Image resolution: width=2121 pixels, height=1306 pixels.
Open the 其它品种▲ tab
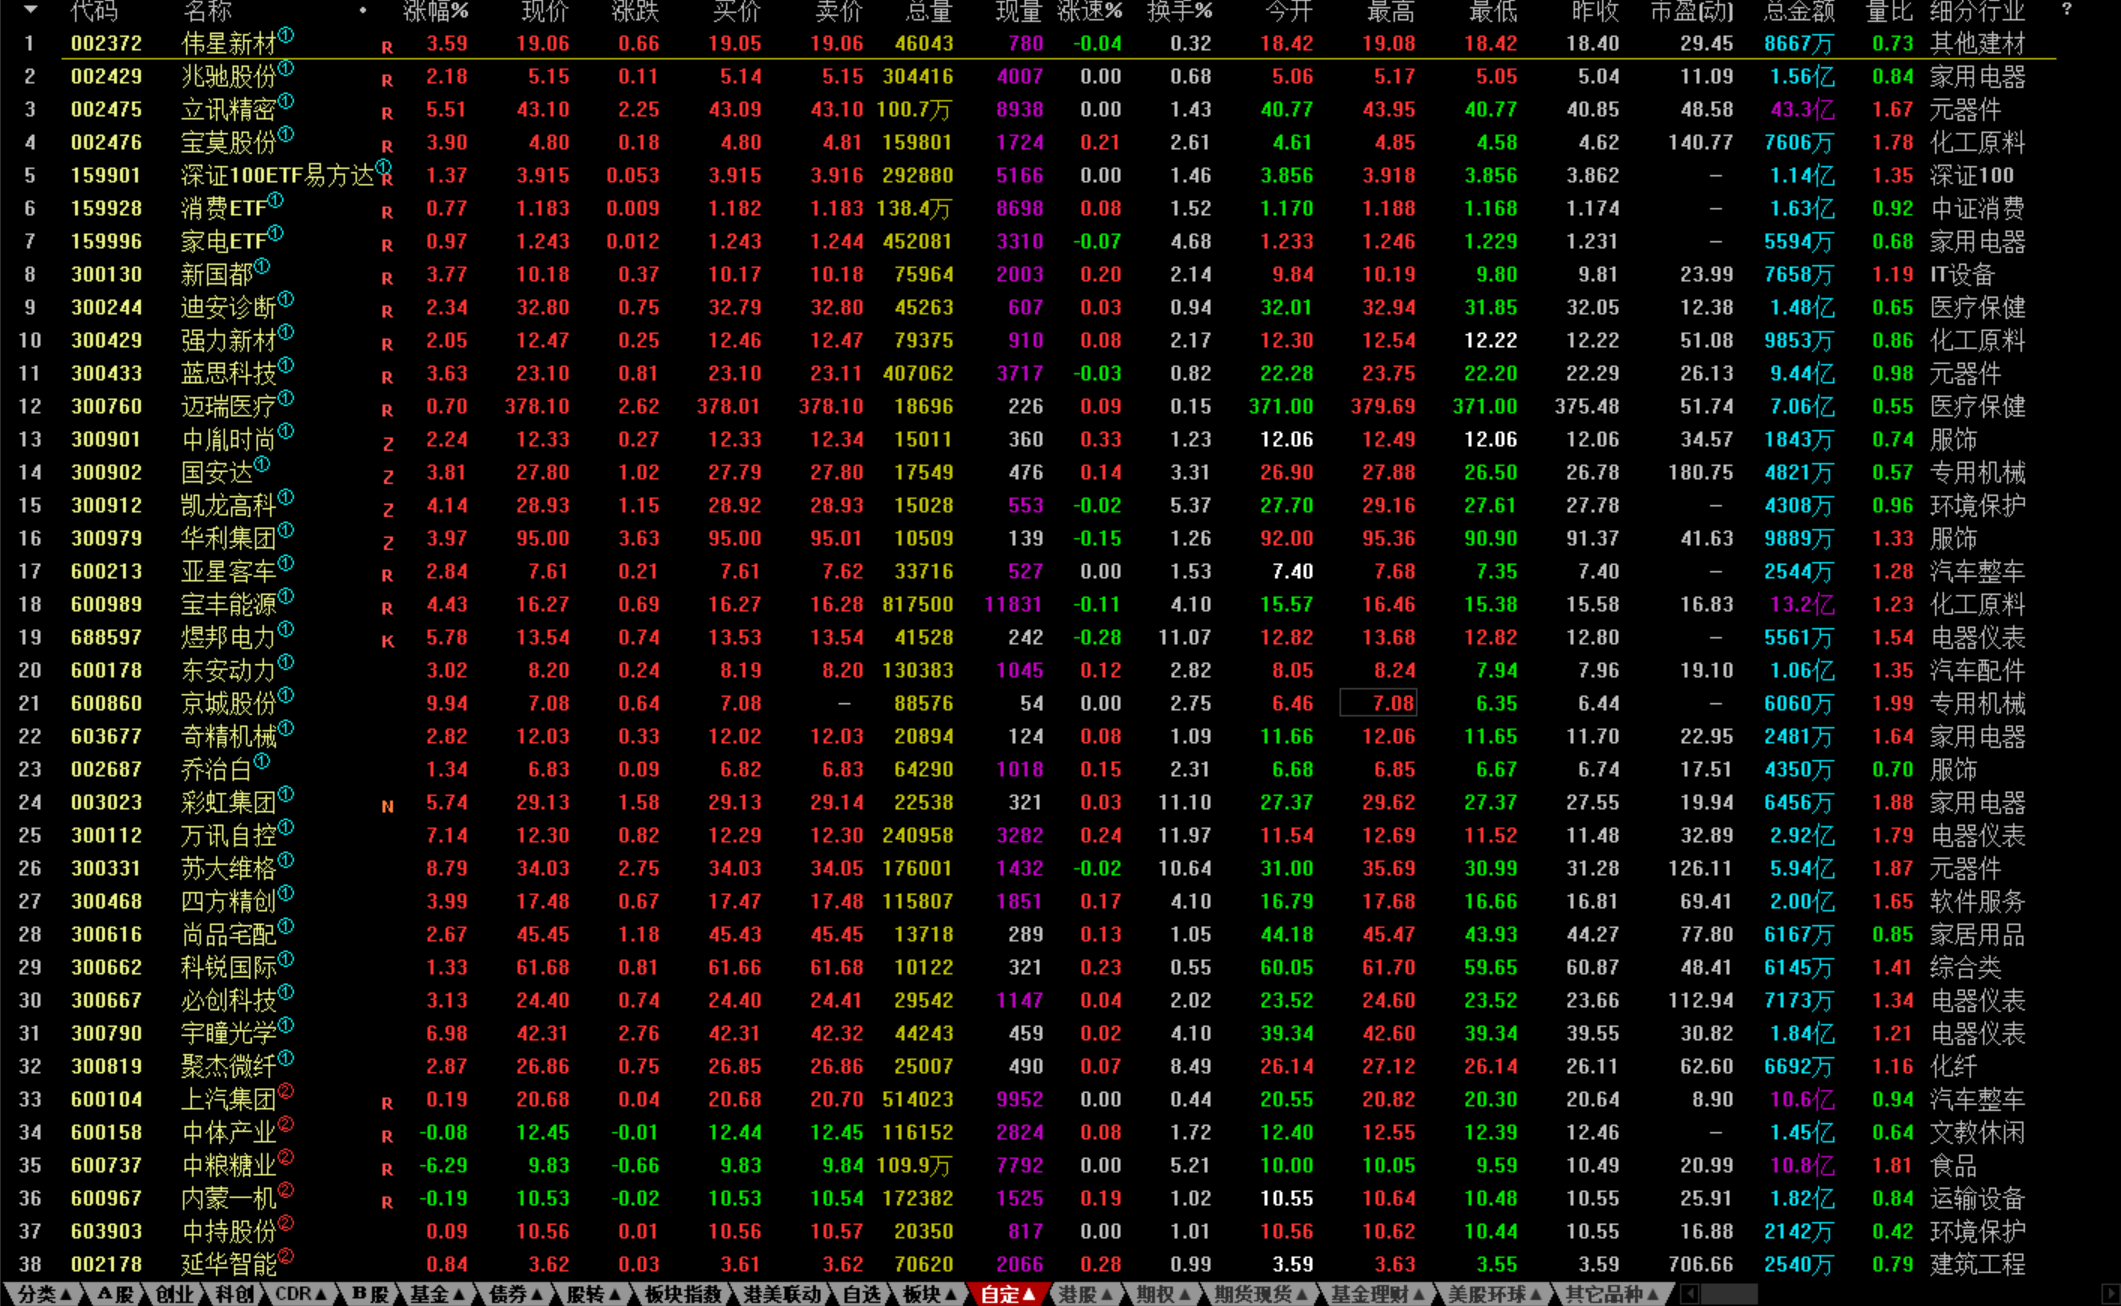1612,1294
